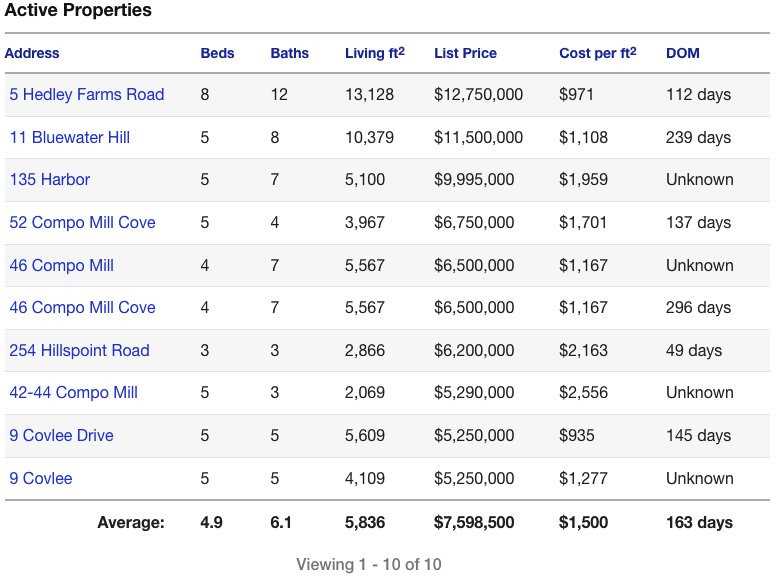This screenshot has height=577, width=779.
Task: Click the $12,750,000 list price cell
Action: pyautogui.click(x=478, y=95)
